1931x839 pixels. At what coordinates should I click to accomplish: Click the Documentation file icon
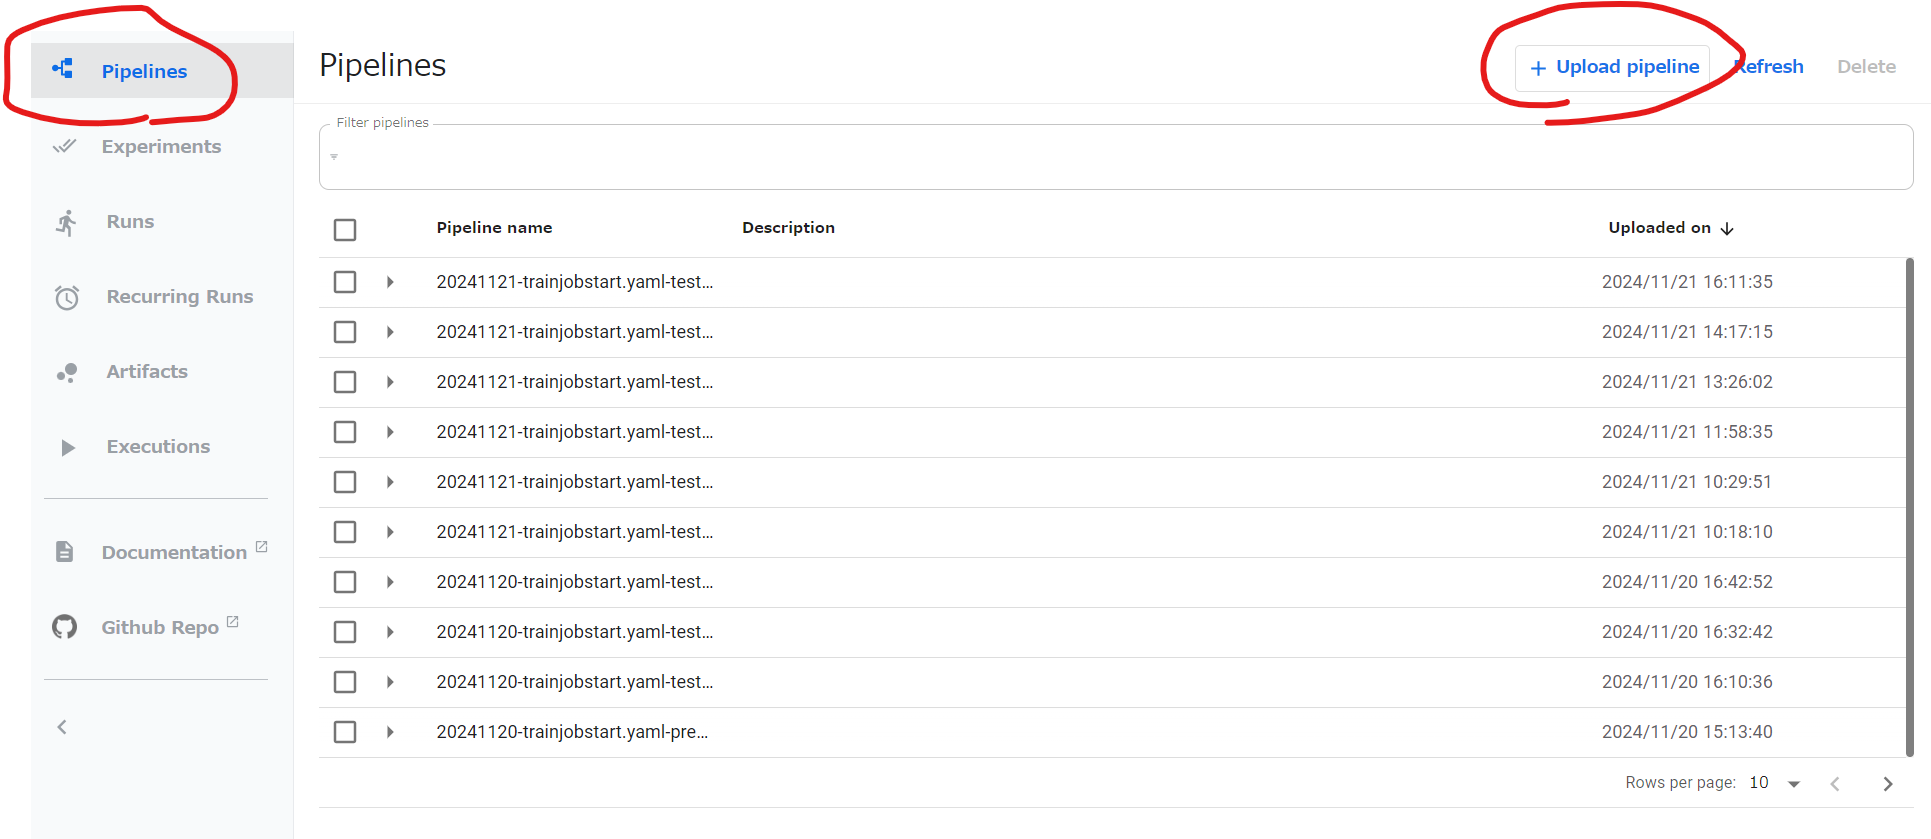[65, 552]
